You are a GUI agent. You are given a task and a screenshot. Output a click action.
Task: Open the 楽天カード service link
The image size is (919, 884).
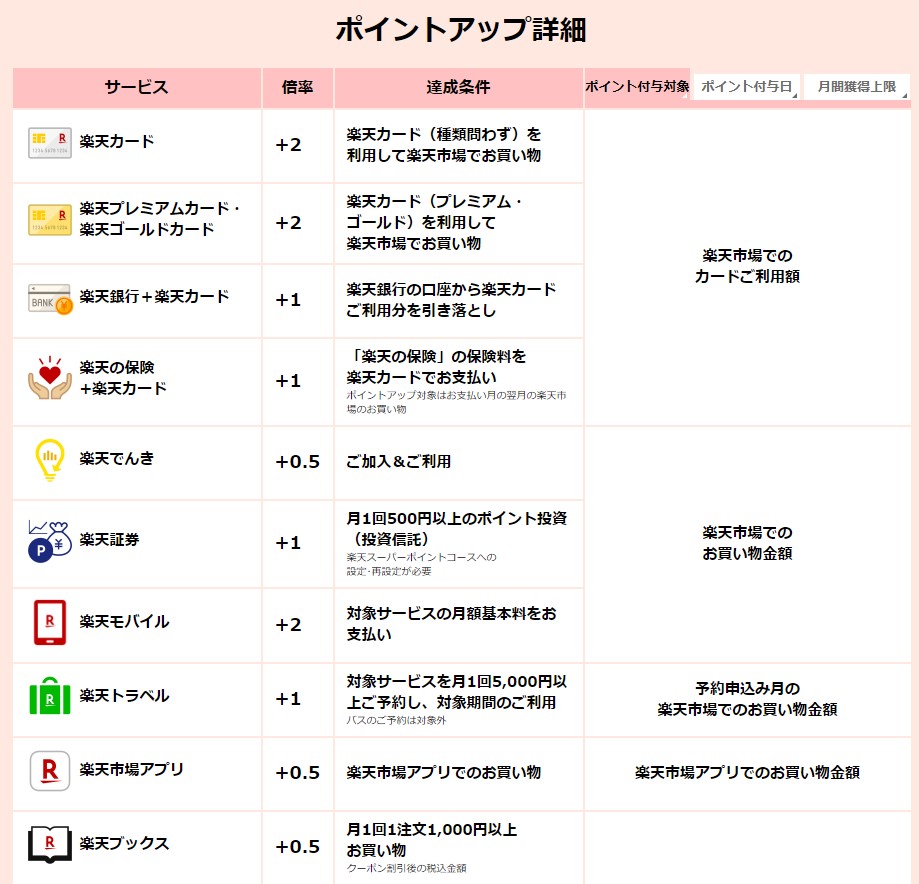pos(117,142)
